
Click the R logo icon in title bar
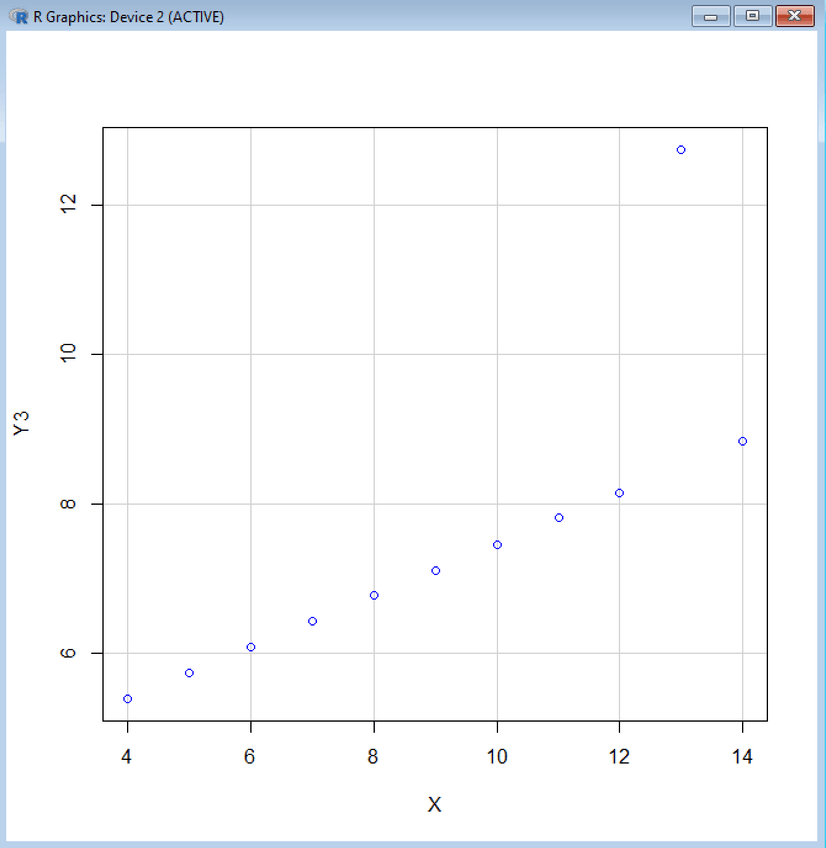pyautogui.click(x=18, y=16)
